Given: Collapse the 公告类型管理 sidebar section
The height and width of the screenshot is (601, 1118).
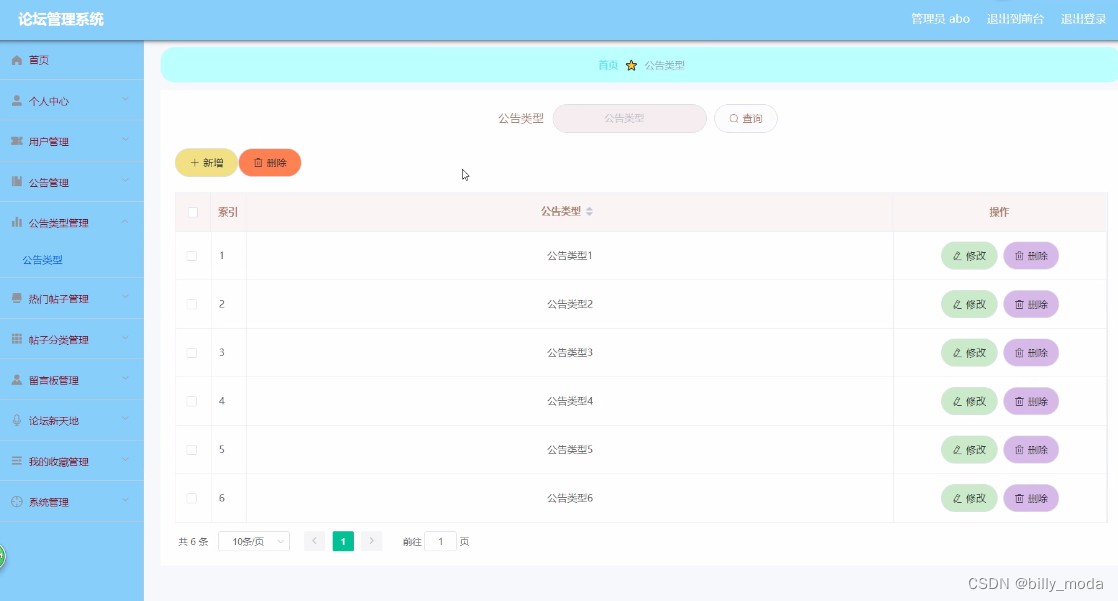Looking at the screenshot, I should (x=70, y=223).
